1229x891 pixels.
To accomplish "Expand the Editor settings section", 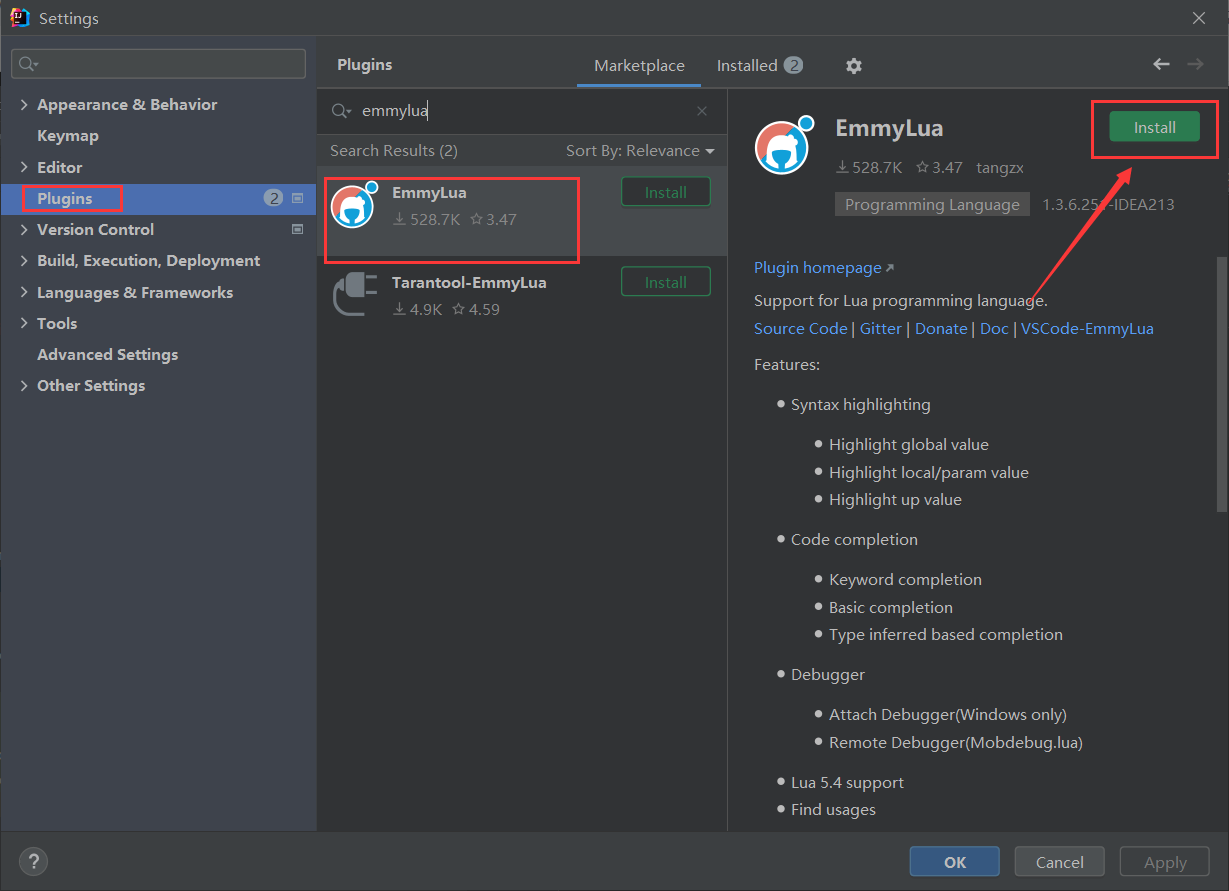I will (24, 168).
